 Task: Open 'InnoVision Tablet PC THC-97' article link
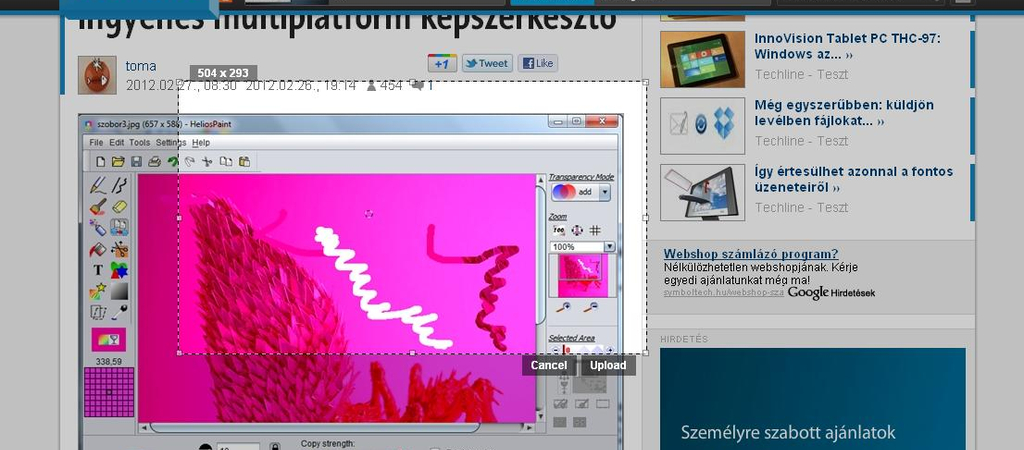[848, 46]
